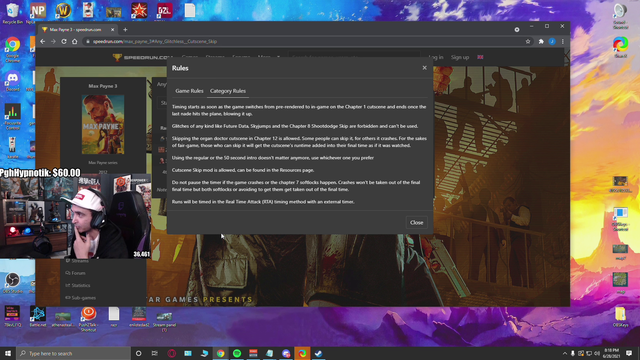Open Windows Start menu
Image resolution: width=640 pixels, height=360 pixels.
[8, 353]
